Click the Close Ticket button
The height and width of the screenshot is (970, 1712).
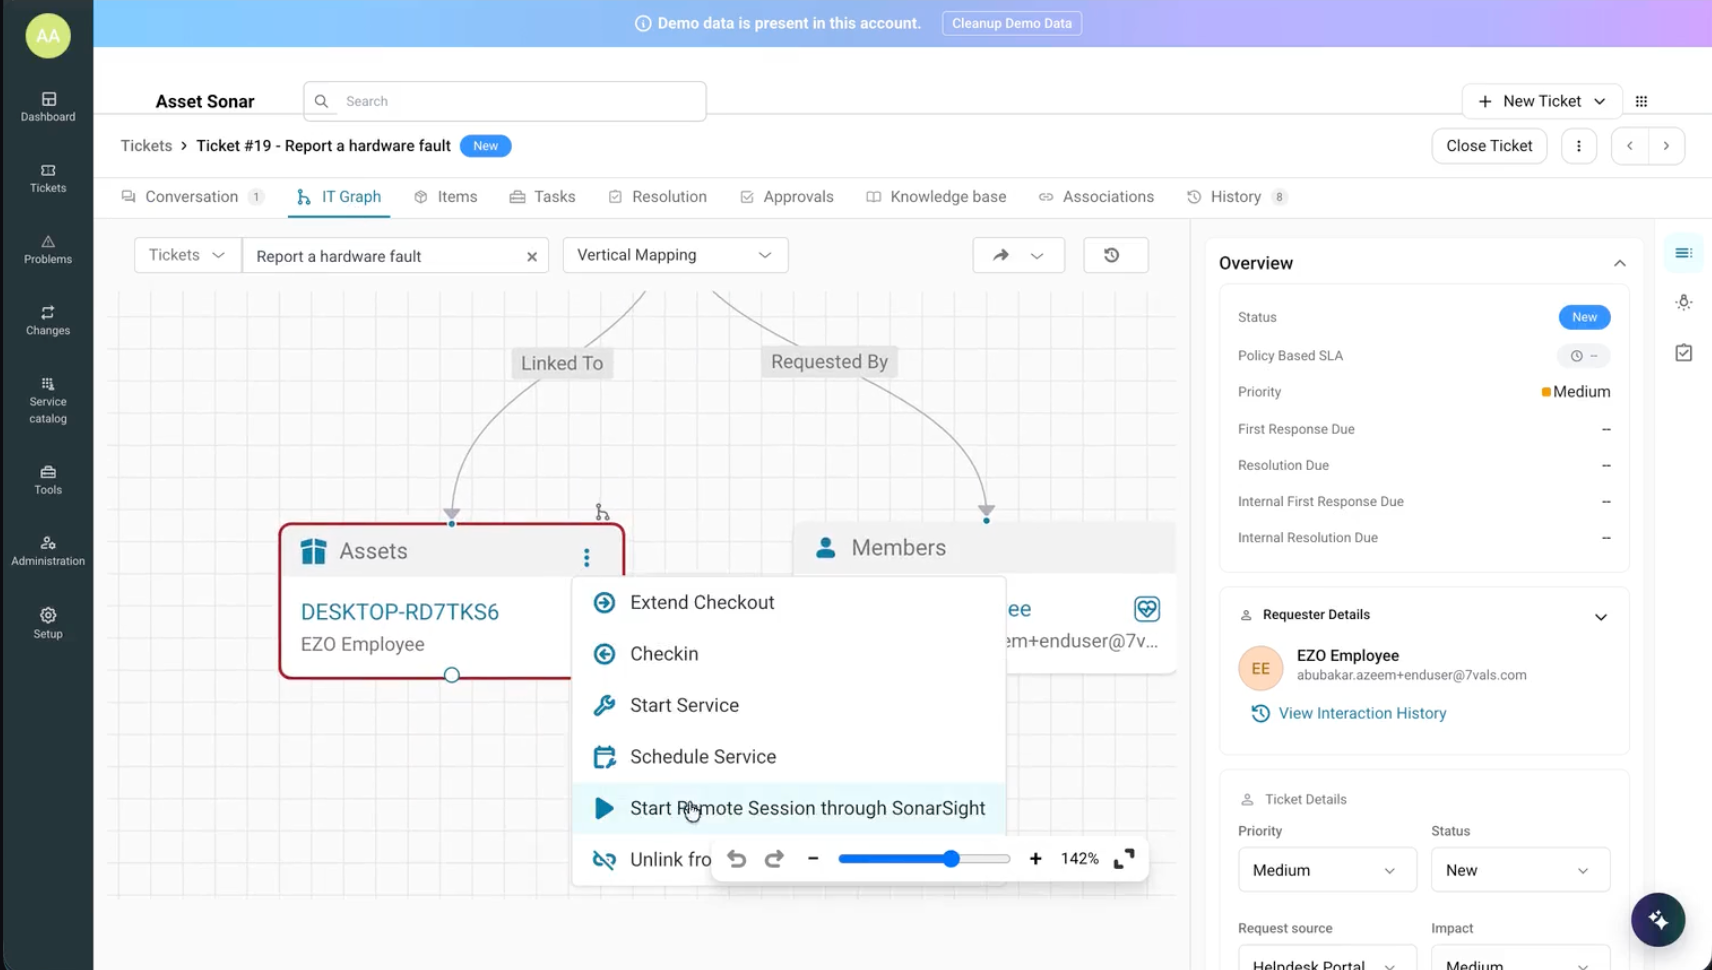[1489, 146]
